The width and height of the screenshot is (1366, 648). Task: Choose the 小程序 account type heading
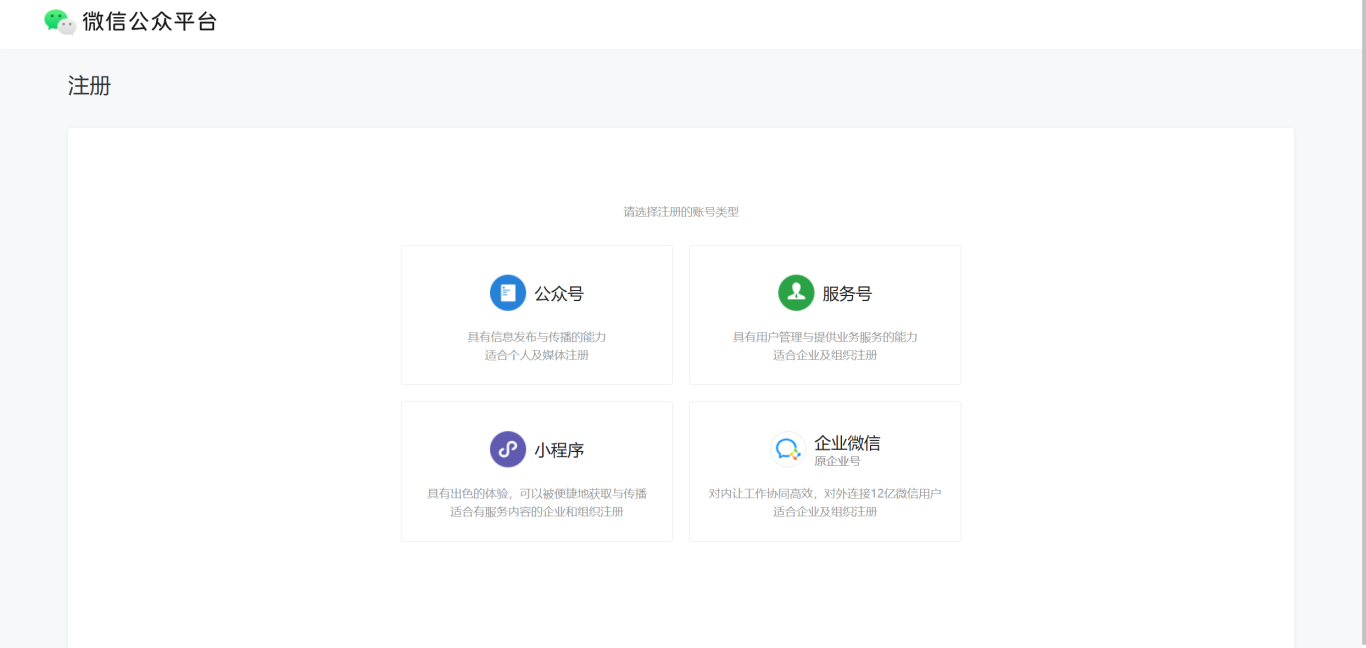pyautogui.click(x=559, y=450)
